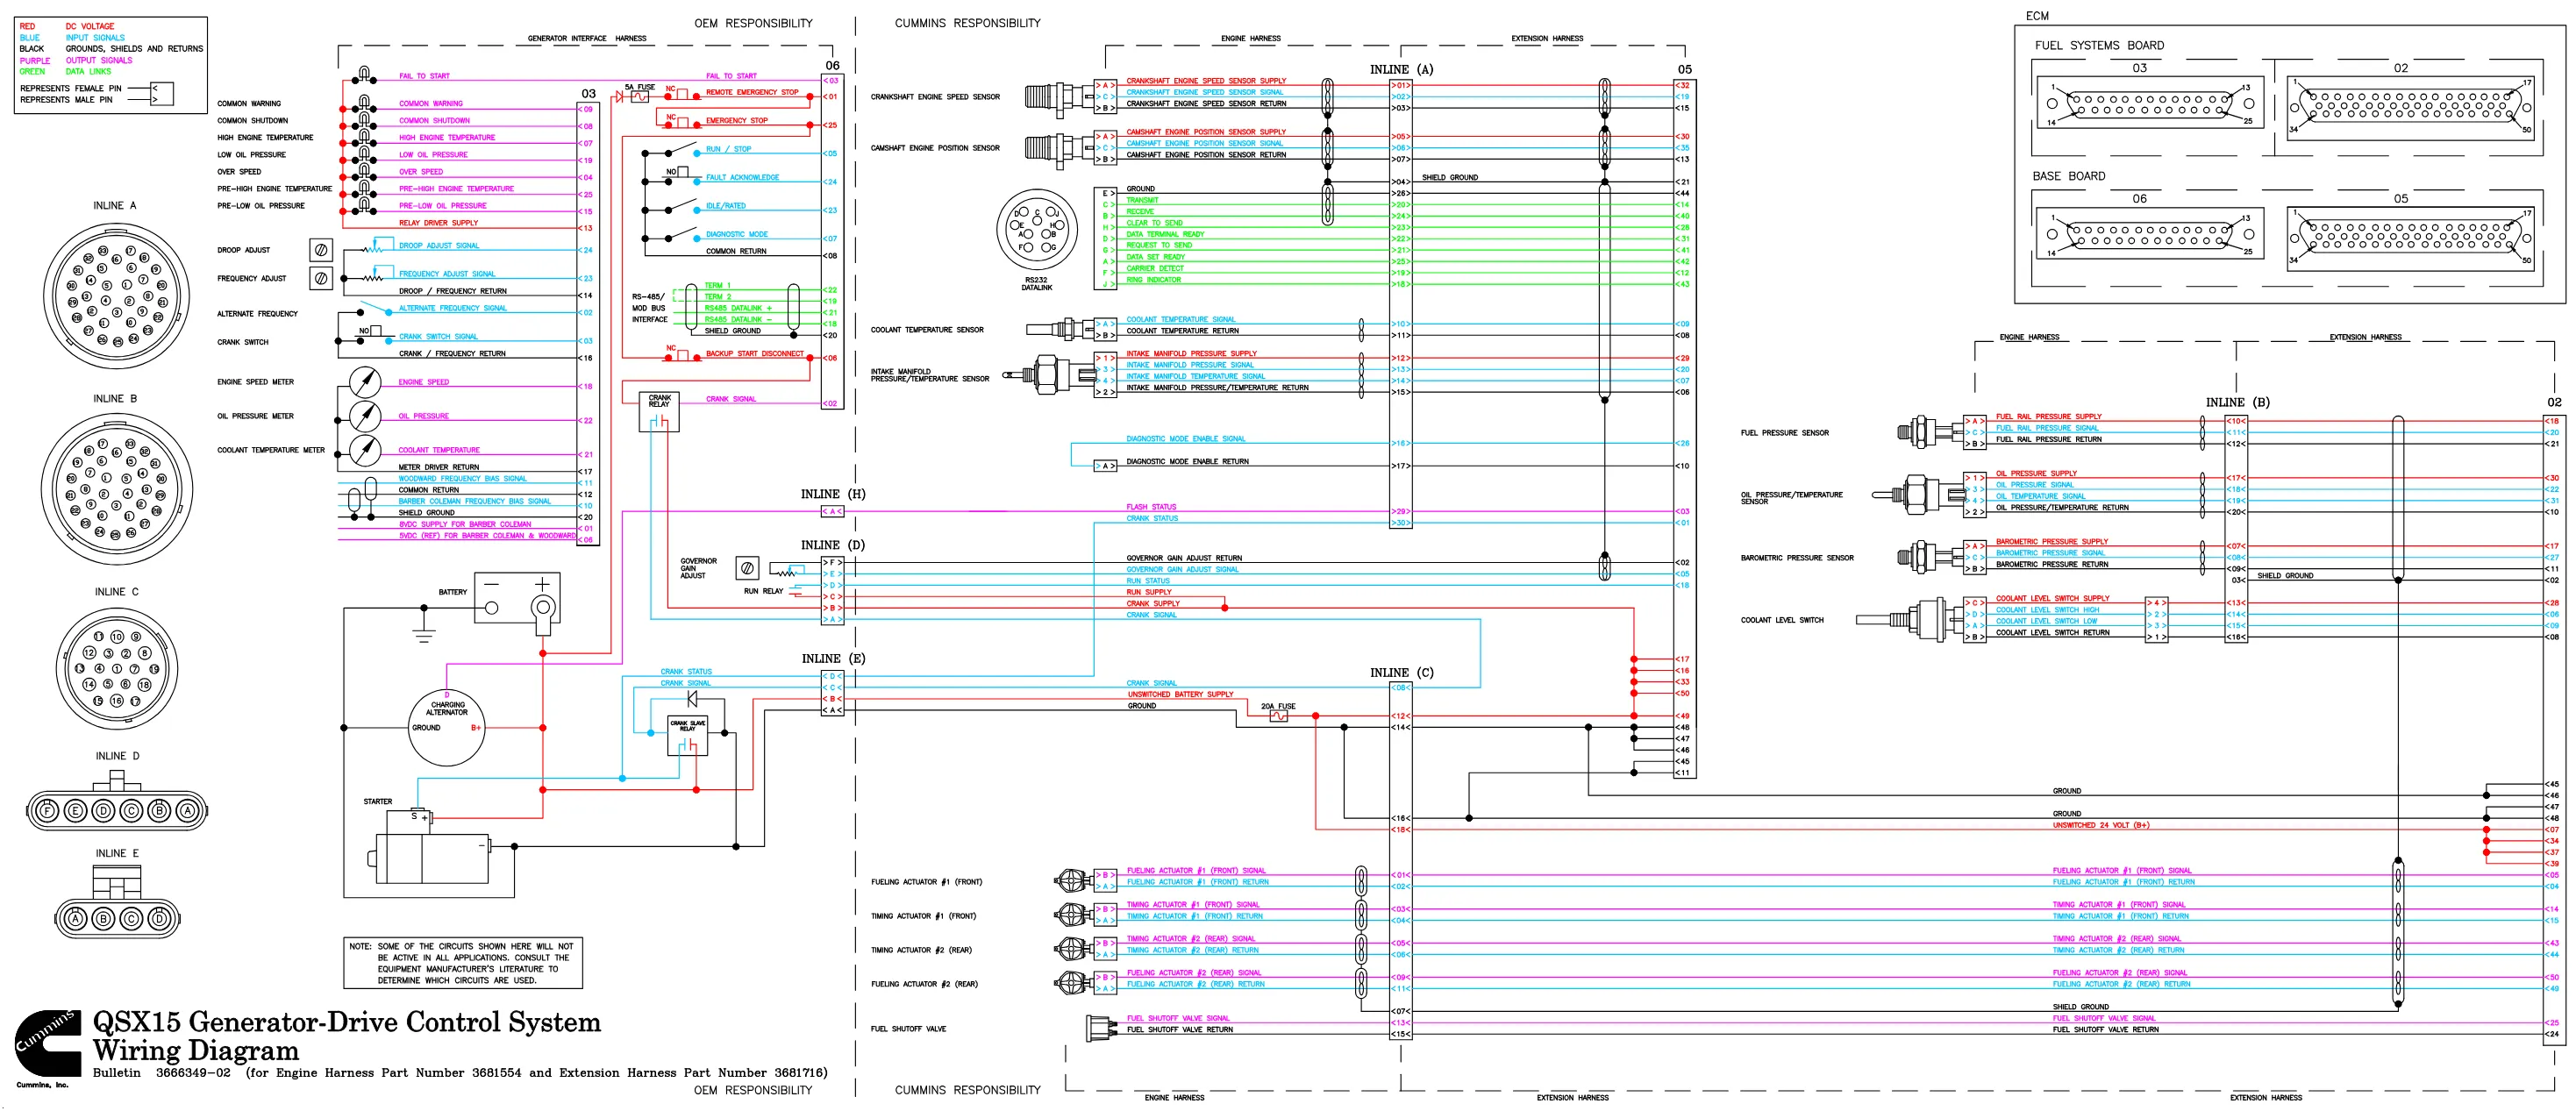Click the 'INLINE (C)' connector header
Image resolution: width=2576 pixels, height=1111 pixels.
pos(1400,672)
